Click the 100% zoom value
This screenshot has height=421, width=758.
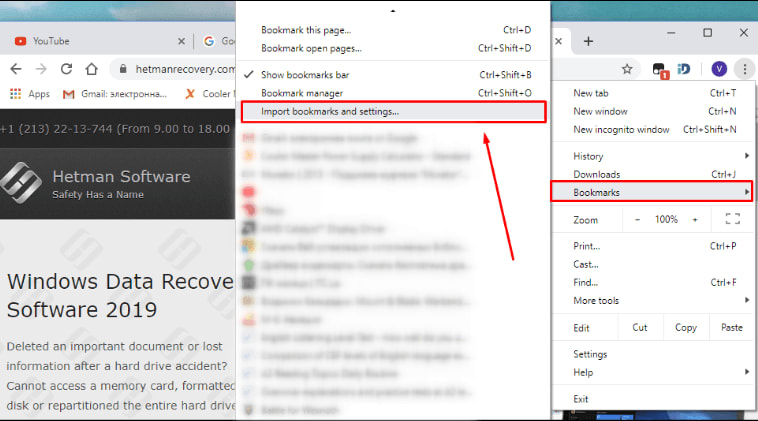[666, 219]
